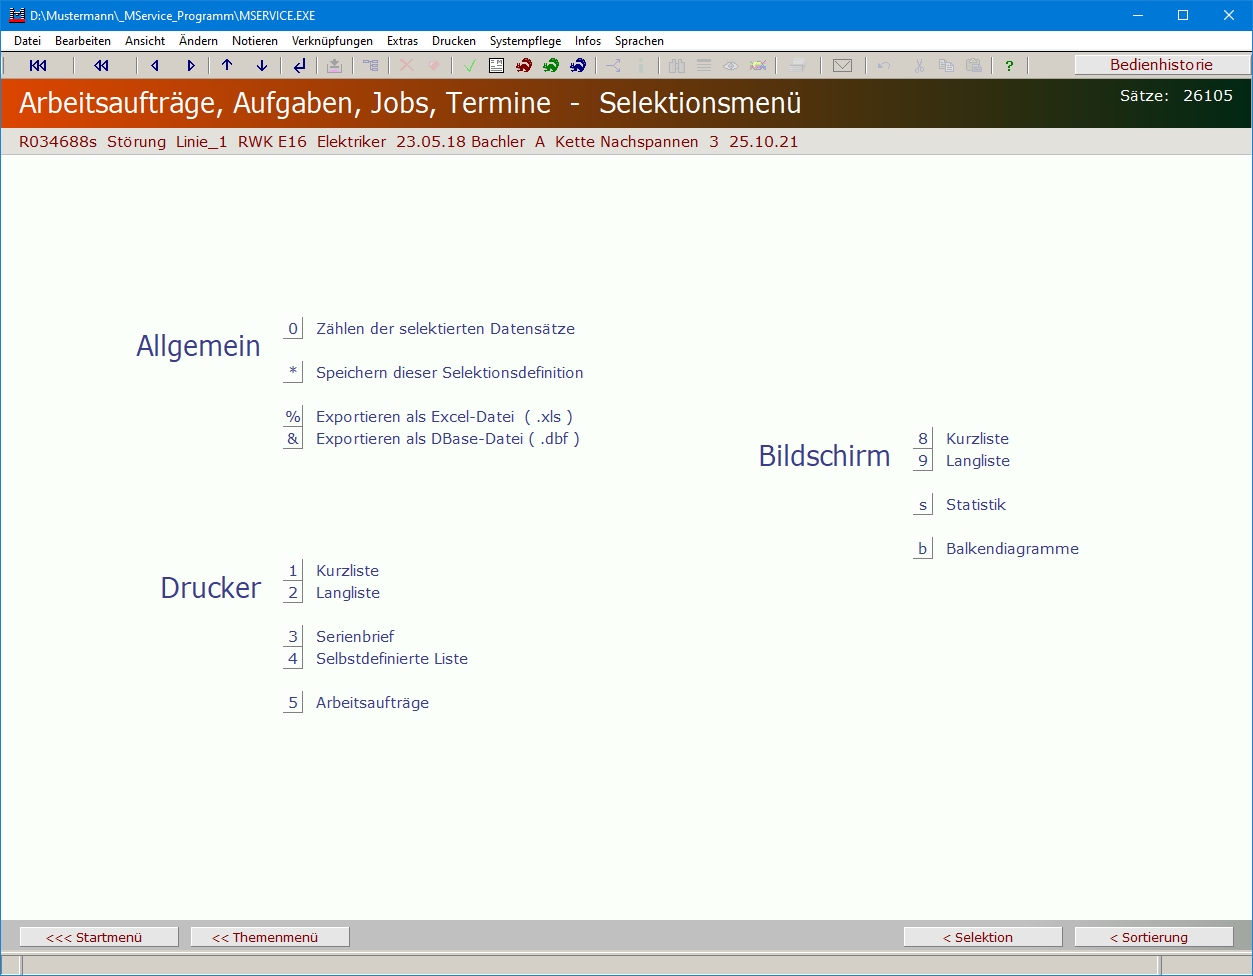Click the down arrow toolbar icon
This screenshot has width=1253, height=976.
pyautogui.click(x=262, y=66)
